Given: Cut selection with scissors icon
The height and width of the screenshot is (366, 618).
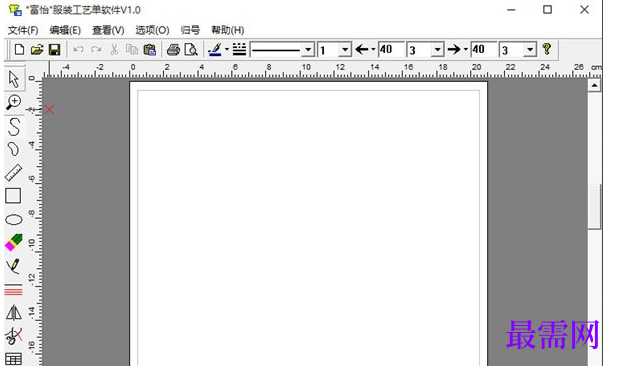Looking at the screenshot, I should coord(114,50).
